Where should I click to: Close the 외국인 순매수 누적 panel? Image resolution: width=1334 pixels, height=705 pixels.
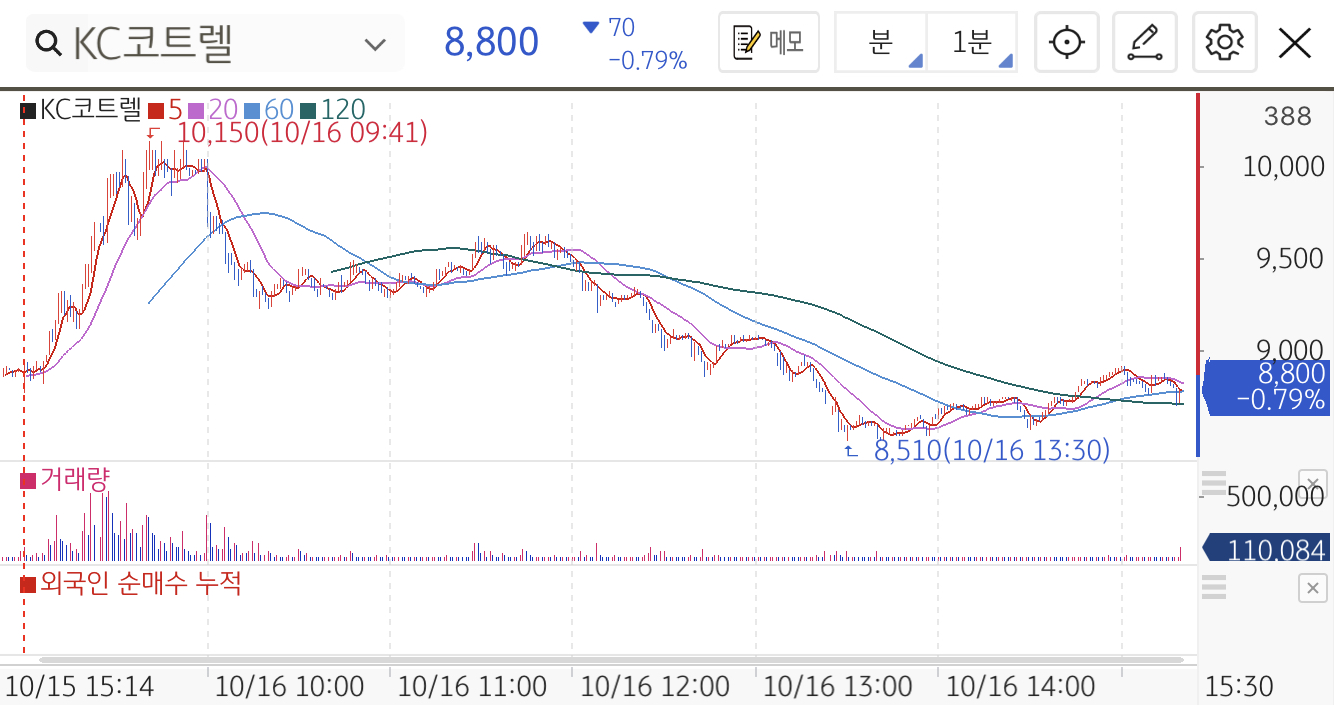pos(1312,589)
